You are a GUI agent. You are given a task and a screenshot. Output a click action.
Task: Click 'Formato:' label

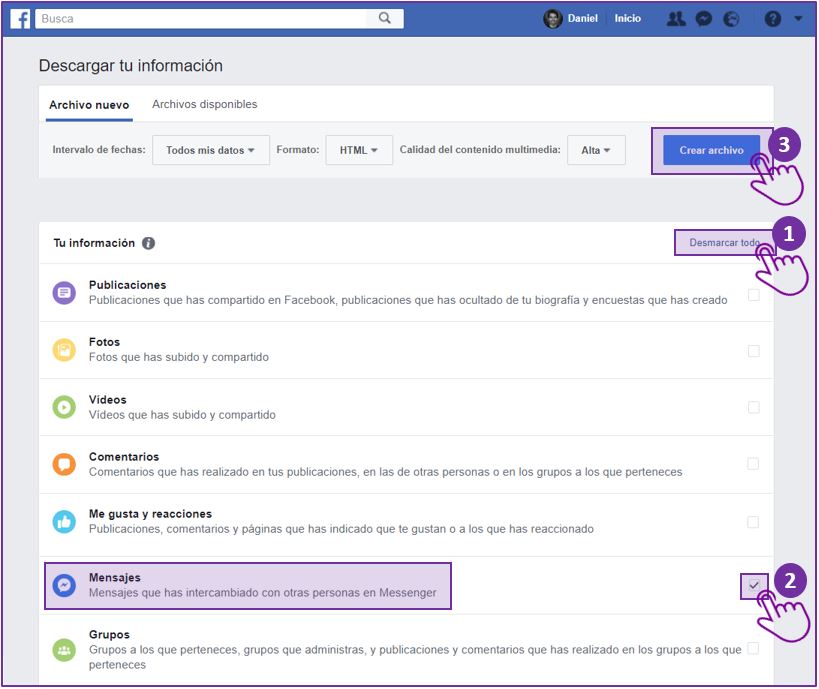click(x=298, y=149)
